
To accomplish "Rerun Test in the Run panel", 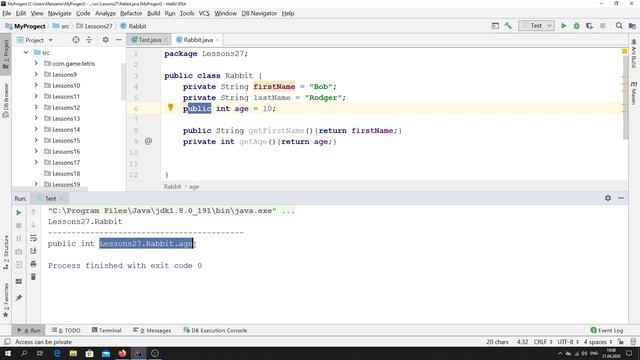I will pyautogui.click(x=19, y=213).
